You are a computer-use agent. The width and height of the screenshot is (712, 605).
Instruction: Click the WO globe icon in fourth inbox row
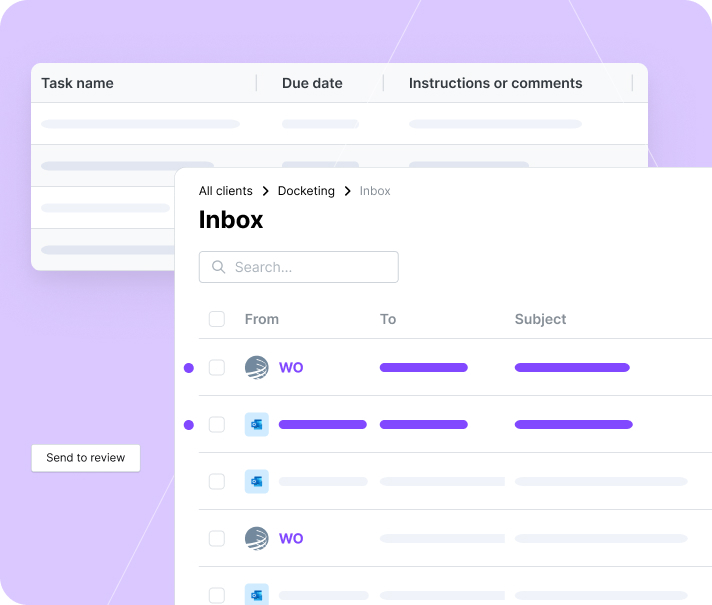click(257, 538)
